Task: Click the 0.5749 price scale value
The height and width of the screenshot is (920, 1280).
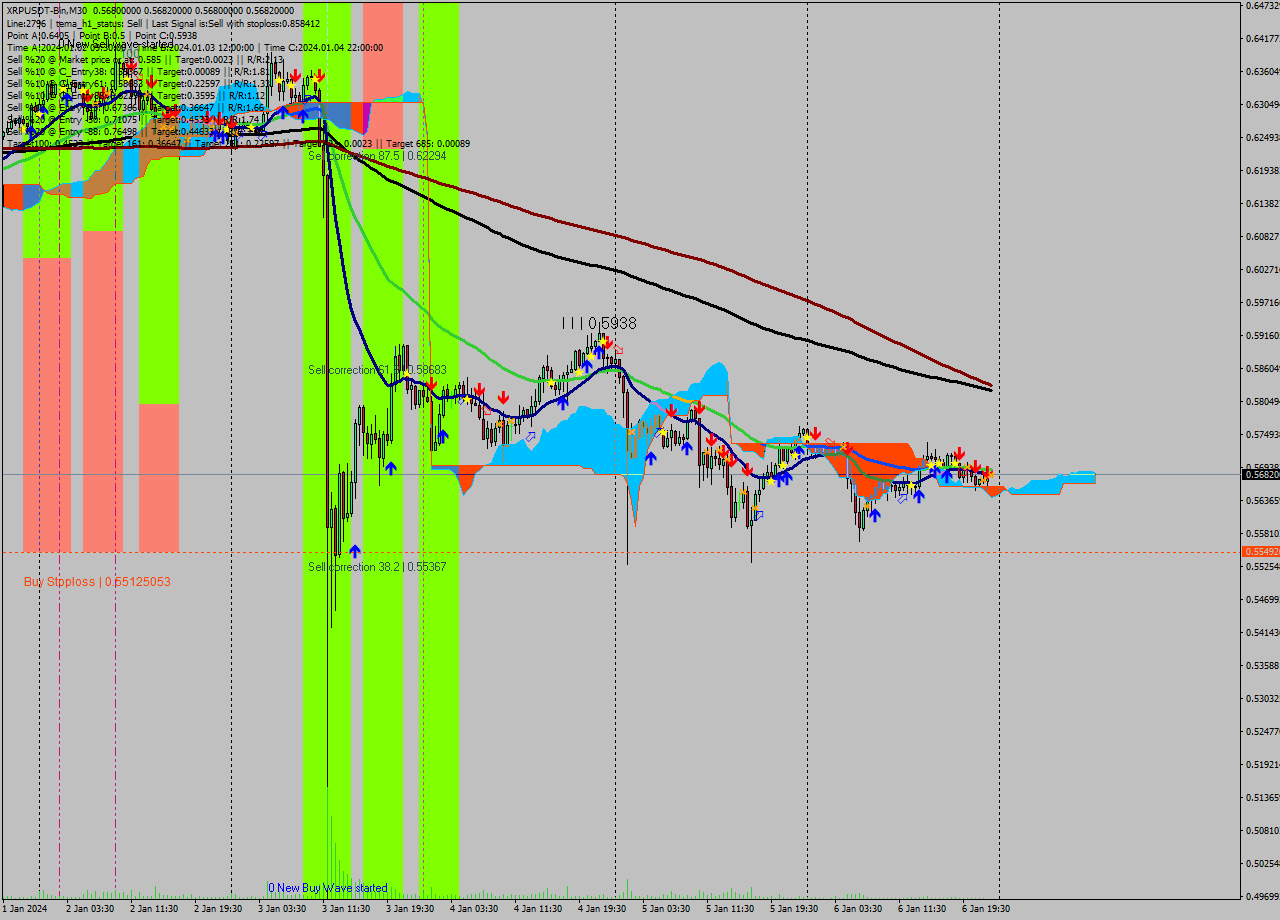Action: coord(1262,435)
